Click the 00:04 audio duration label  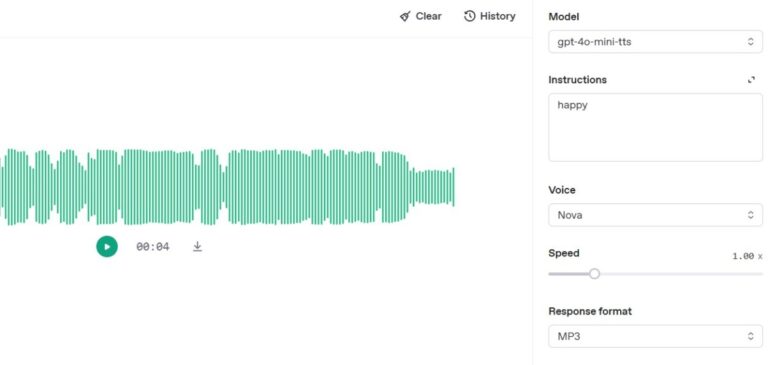point(153,247)
